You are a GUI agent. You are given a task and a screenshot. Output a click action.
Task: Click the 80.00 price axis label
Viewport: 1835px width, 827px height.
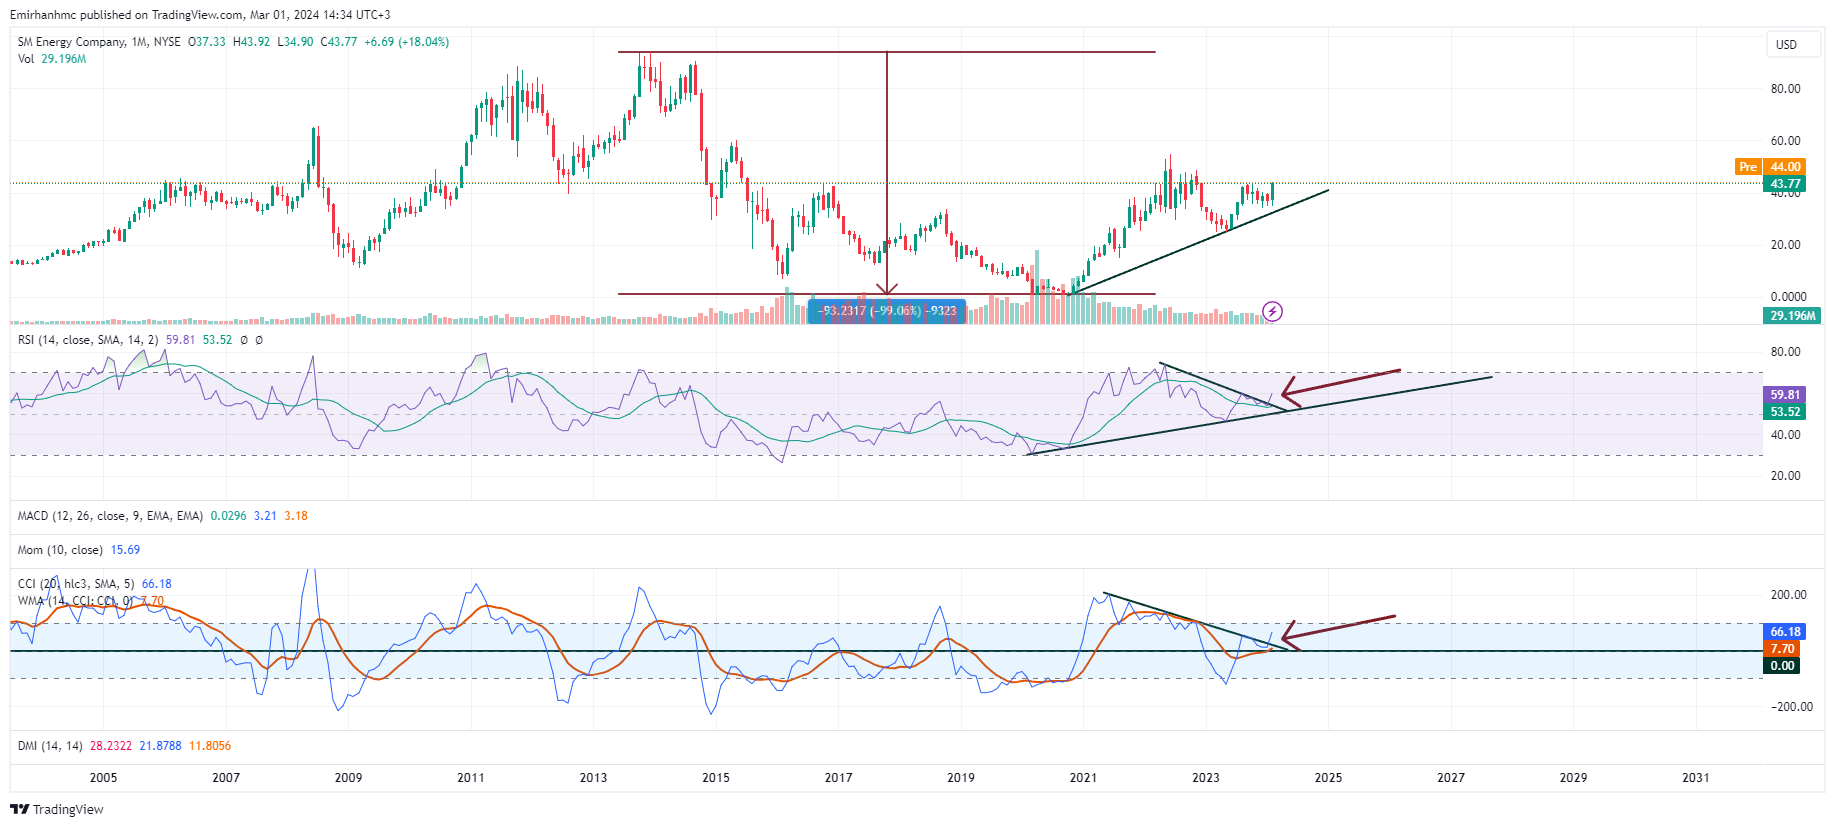1785,89
